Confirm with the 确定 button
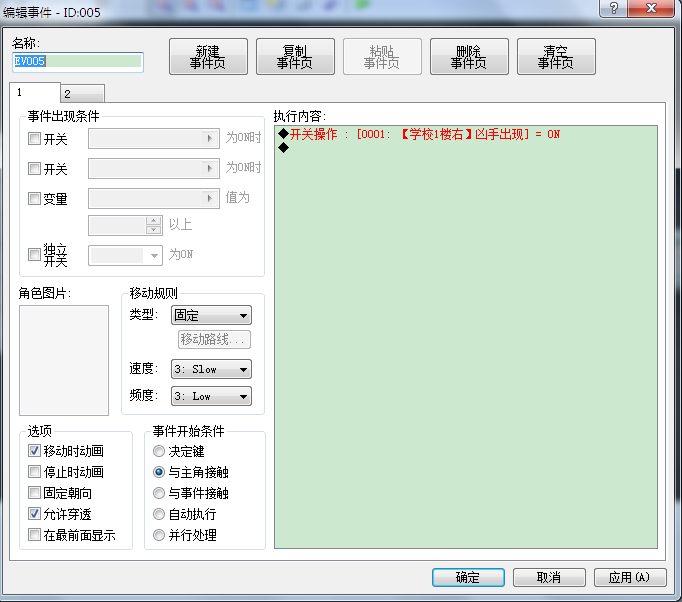 click(468, 577)
